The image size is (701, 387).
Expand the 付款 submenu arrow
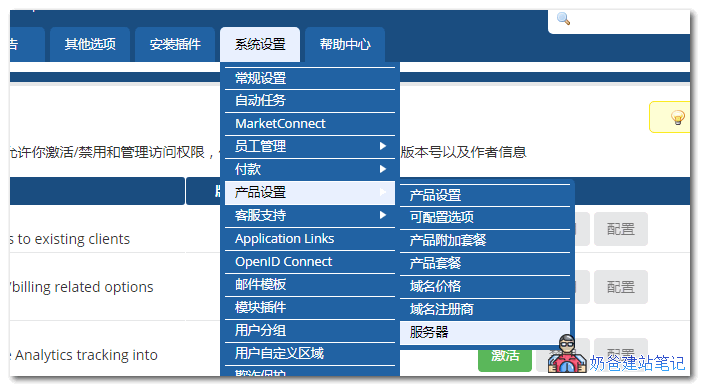pos(382,169)
